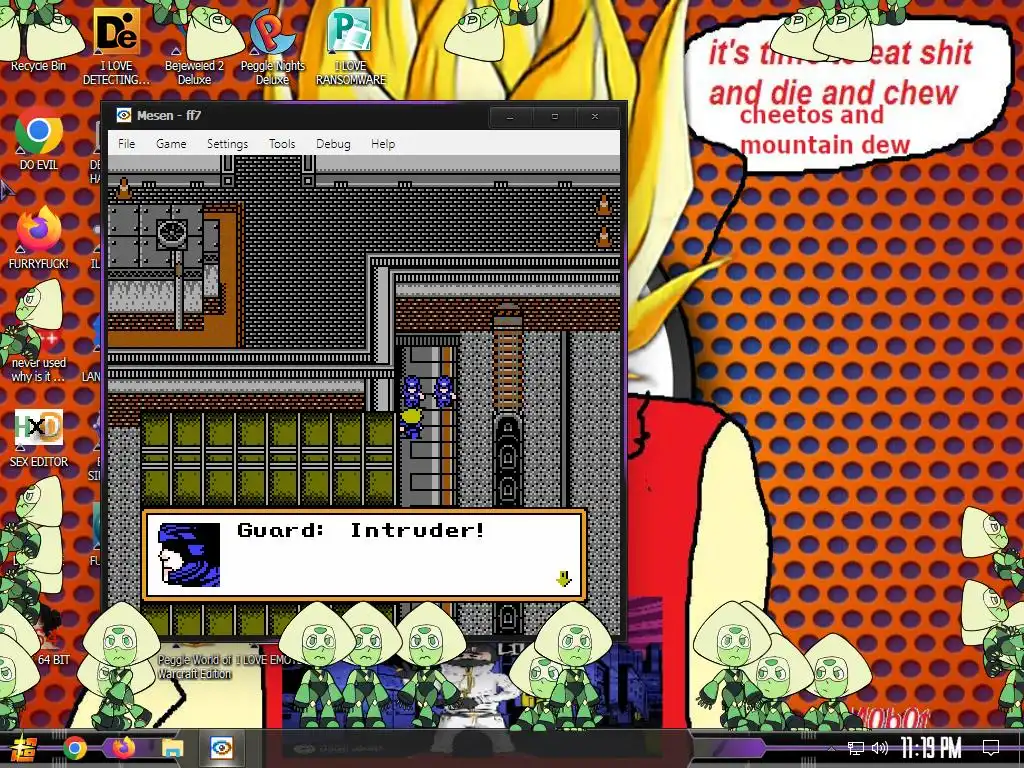Image resolution: width=1024 pixels, height=768 pixels.
Task: Select the 'never used why is it...' desktop icon
Action: pyautogui.click(x=39, y=333)
